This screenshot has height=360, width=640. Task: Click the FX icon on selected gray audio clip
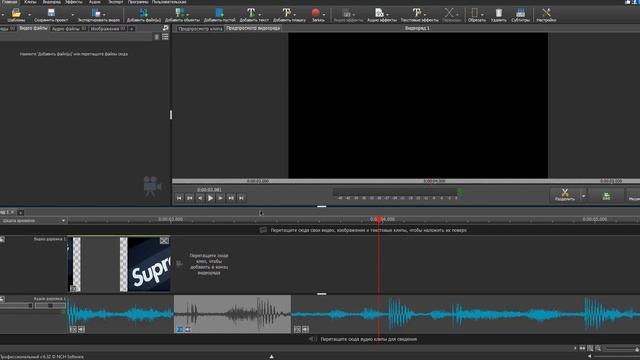pyautogui.click(x=180, y=329)
